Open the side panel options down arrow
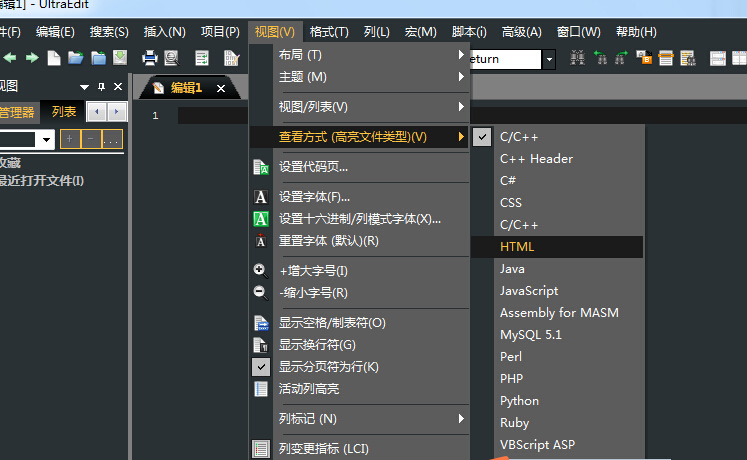Image resolution: width=747 pixels, height=460 pixels. [x=84, y=87]
